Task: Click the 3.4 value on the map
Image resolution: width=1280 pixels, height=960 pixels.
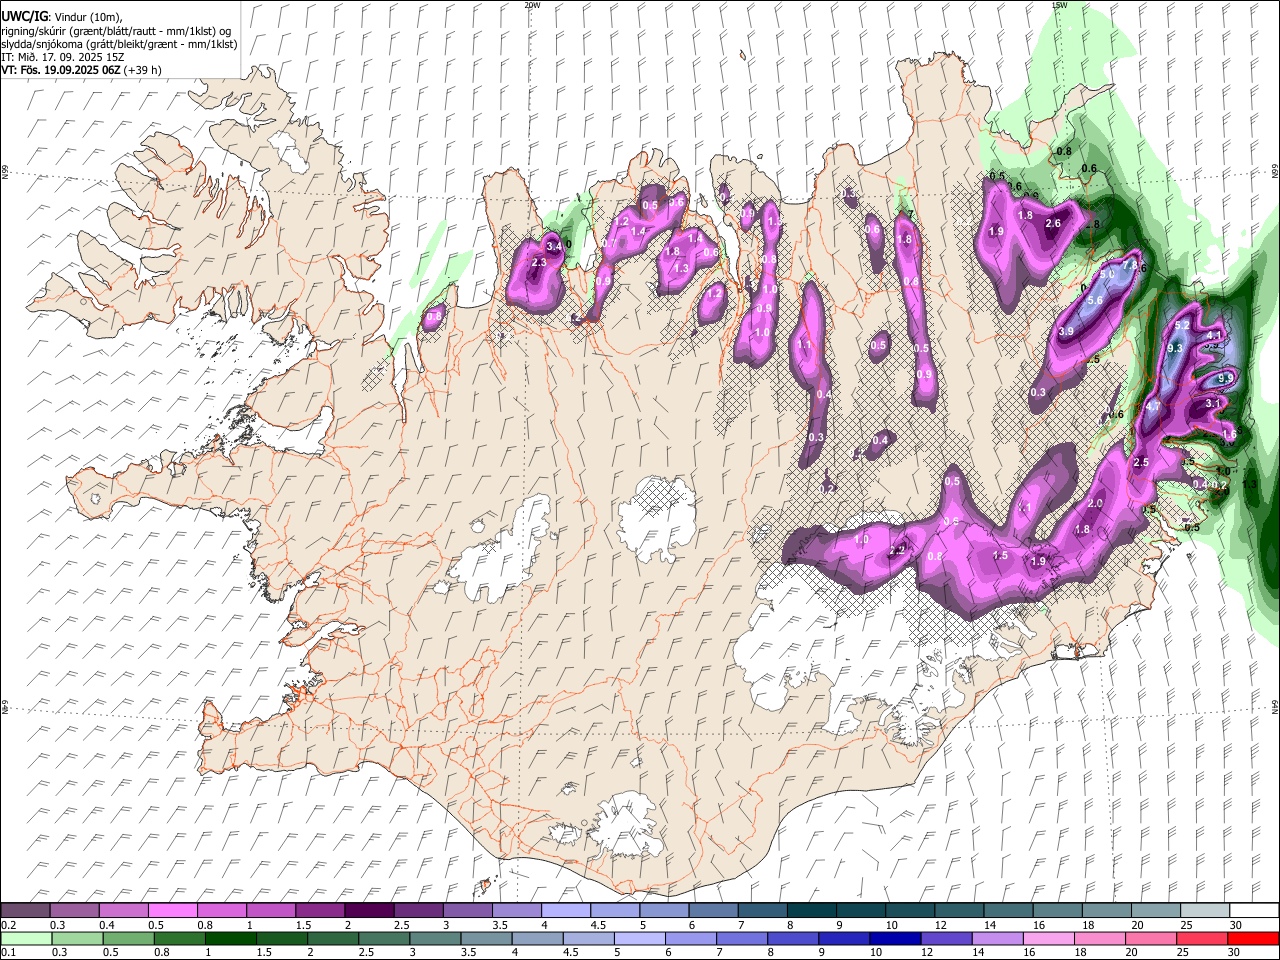Action: 554,245
